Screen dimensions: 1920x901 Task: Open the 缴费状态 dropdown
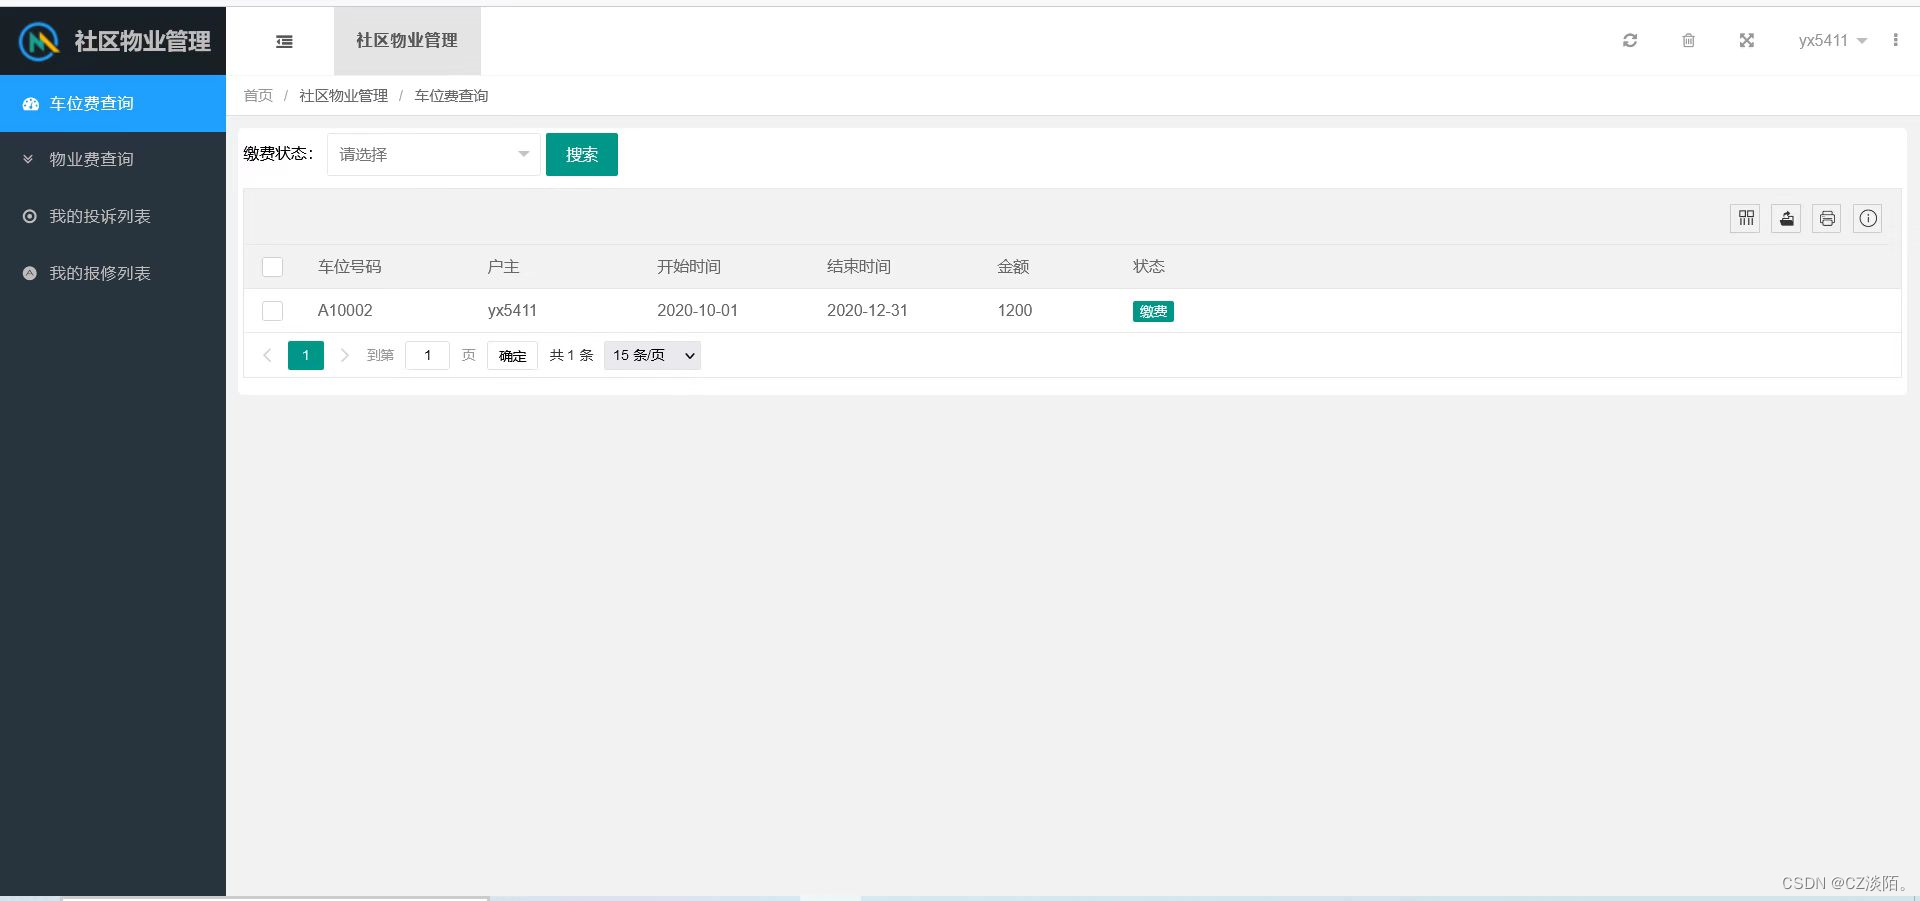coord(434,154)
